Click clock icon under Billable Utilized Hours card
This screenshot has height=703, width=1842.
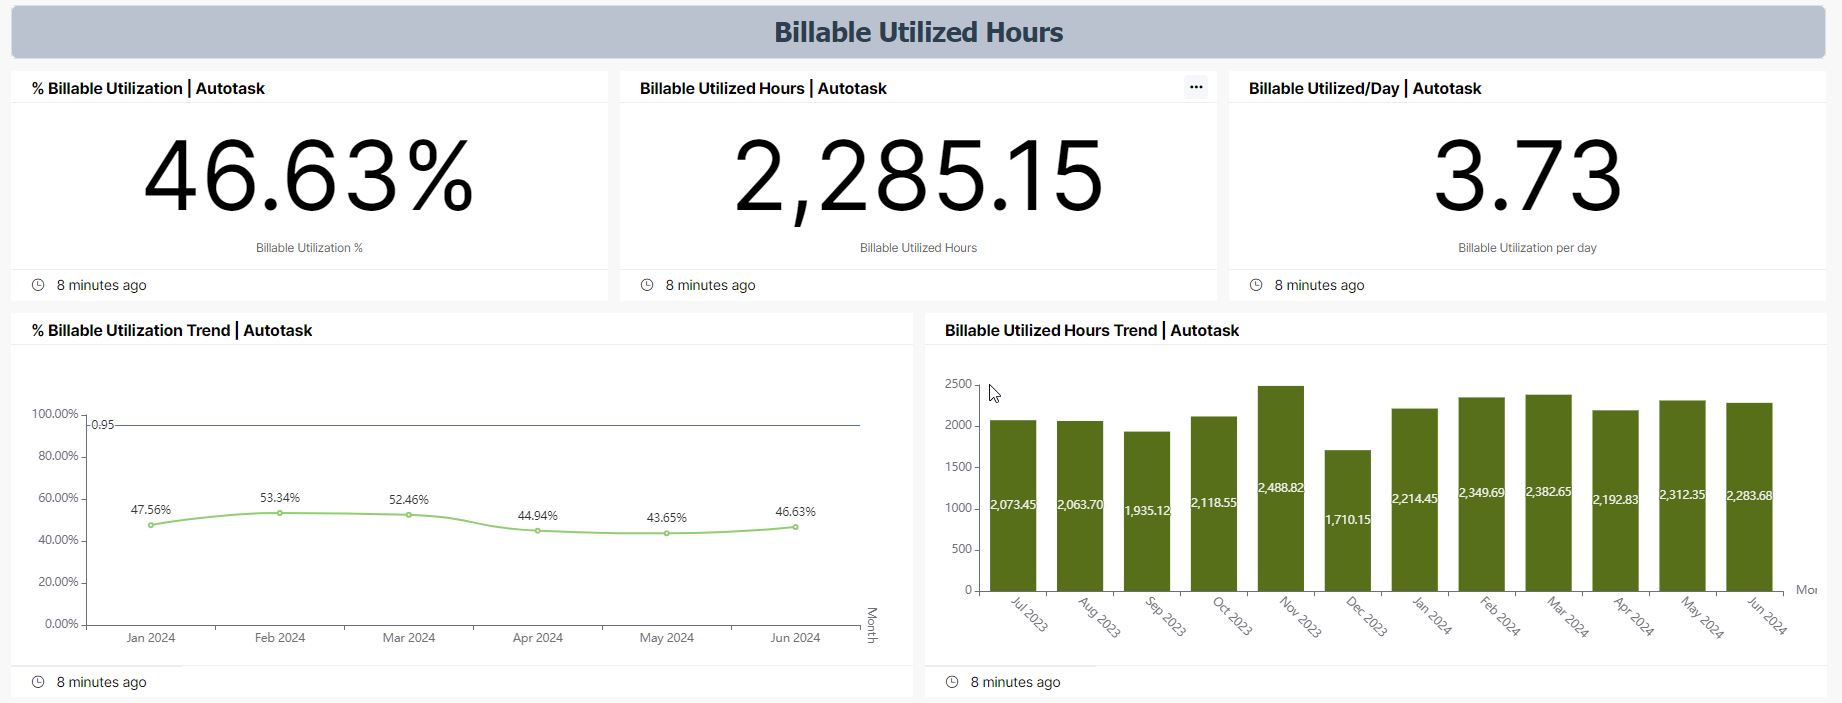(x=647, y=285)
